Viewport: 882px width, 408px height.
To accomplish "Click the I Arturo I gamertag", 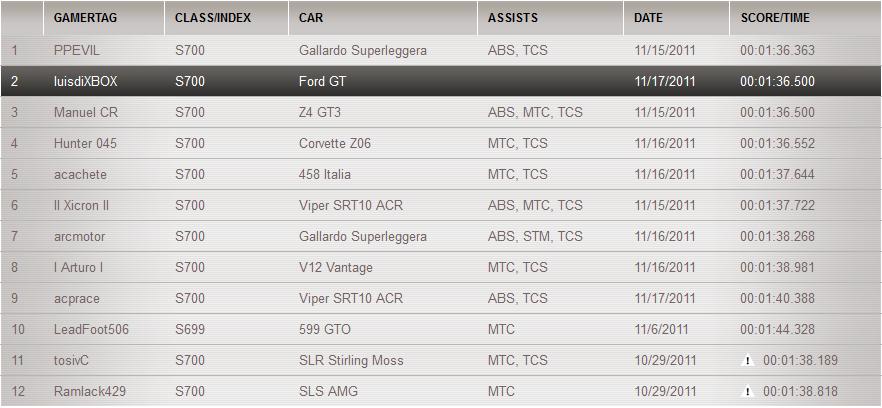I will point(78,267).
